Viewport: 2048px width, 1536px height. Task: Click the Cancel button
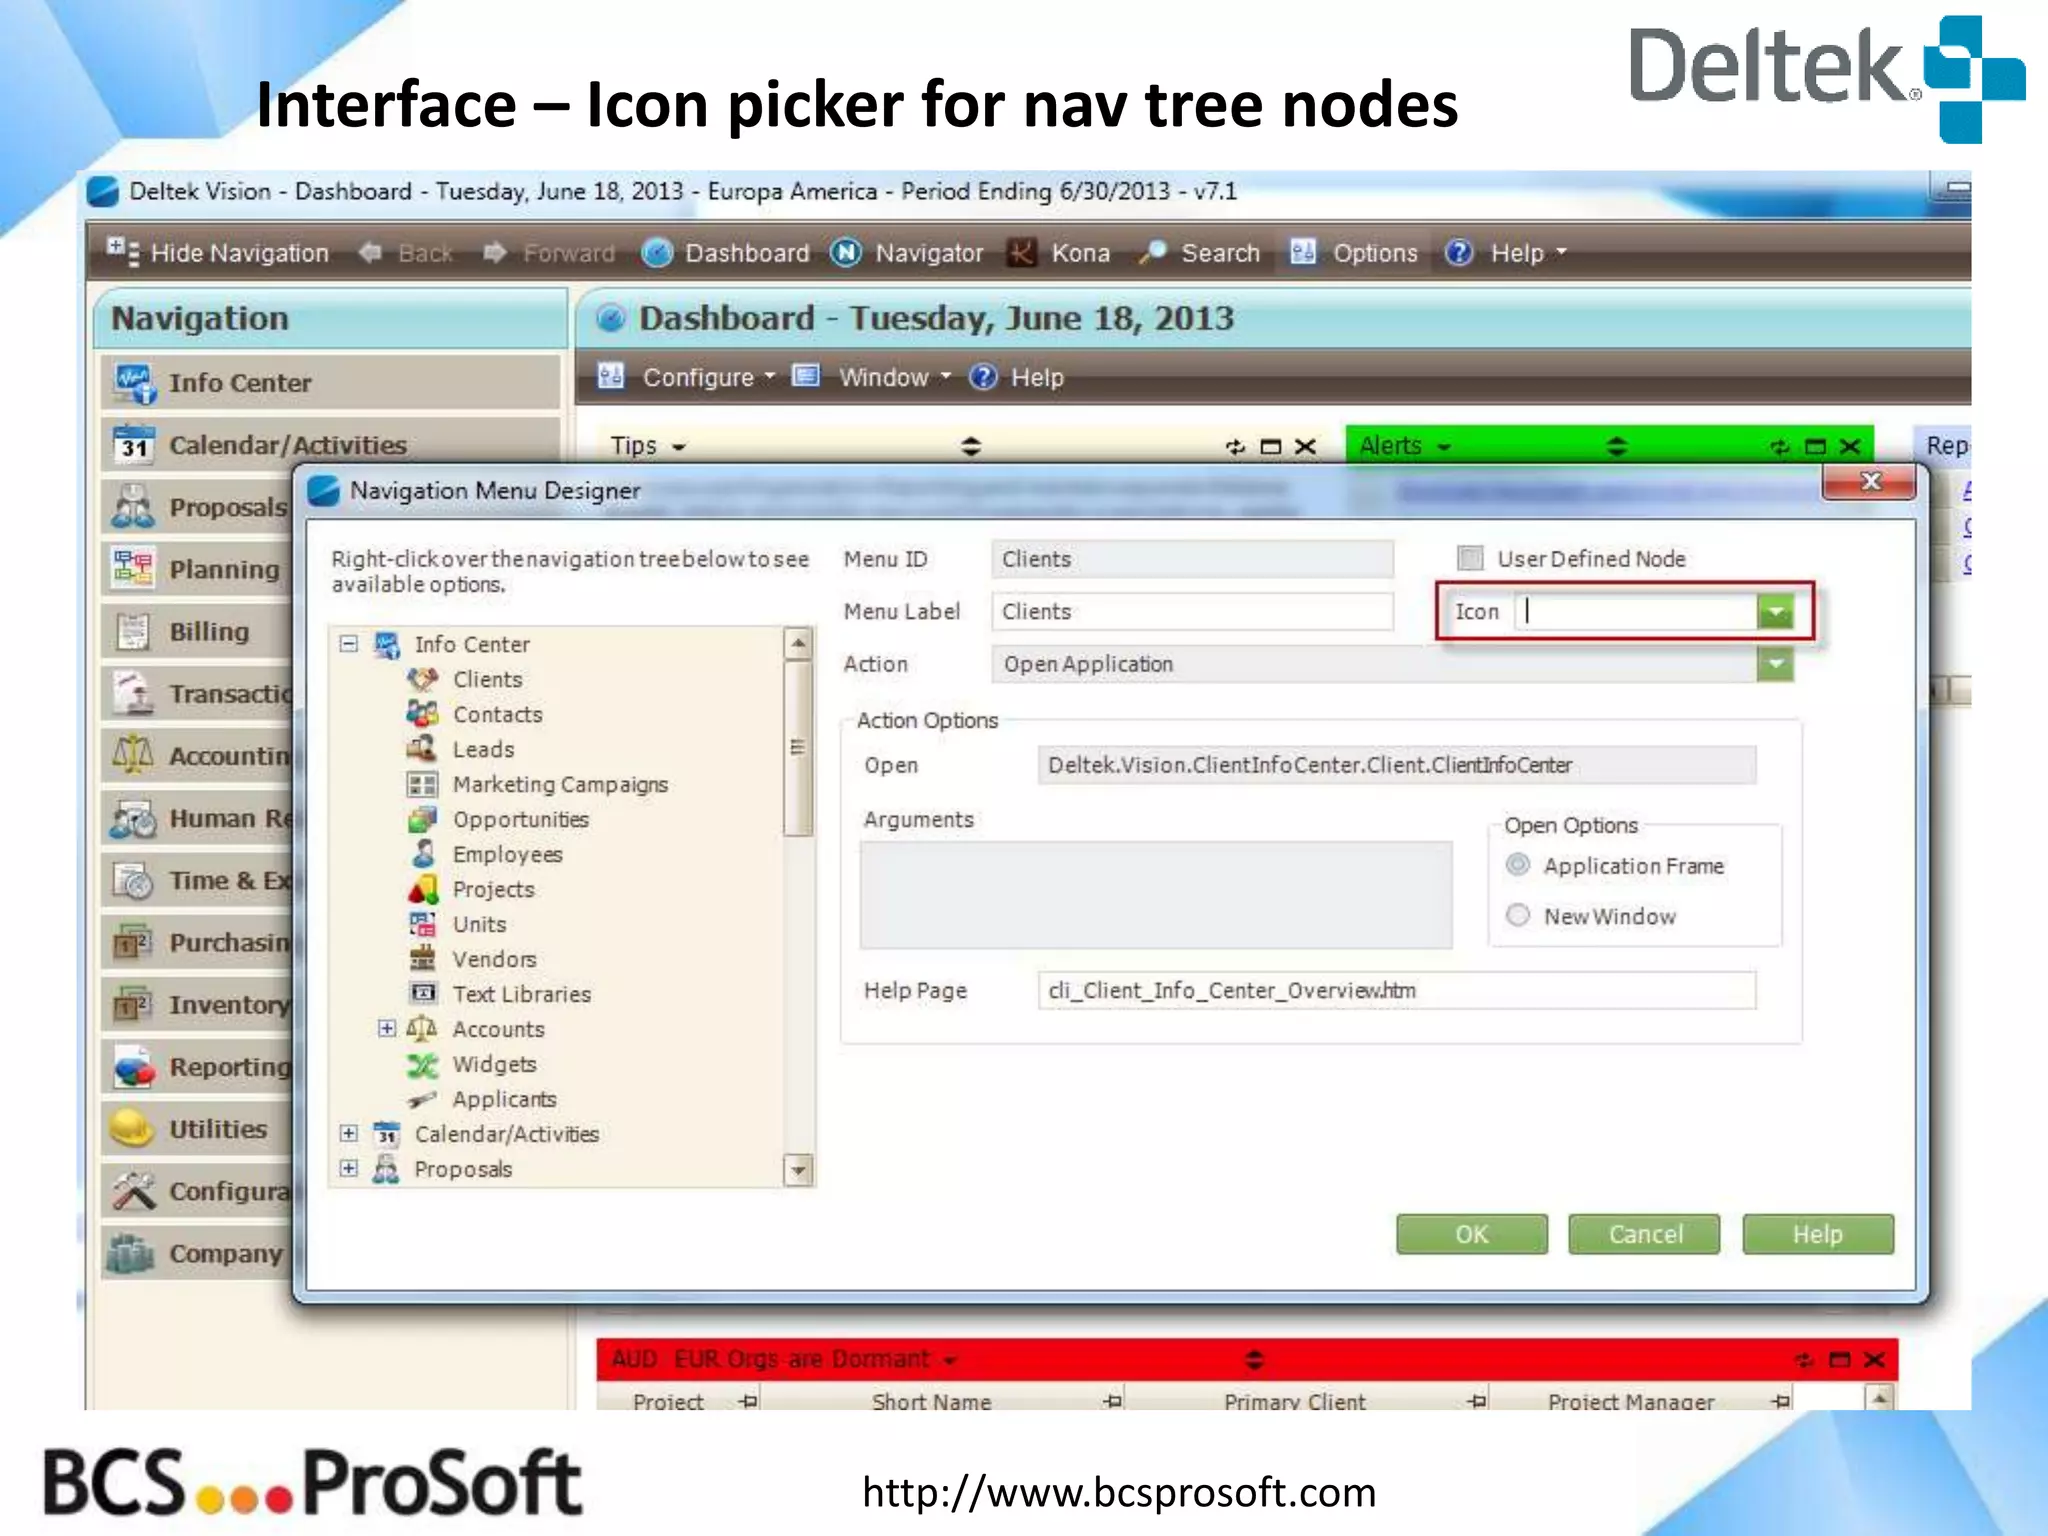pyautogui.click(x=1645, y=1234)
